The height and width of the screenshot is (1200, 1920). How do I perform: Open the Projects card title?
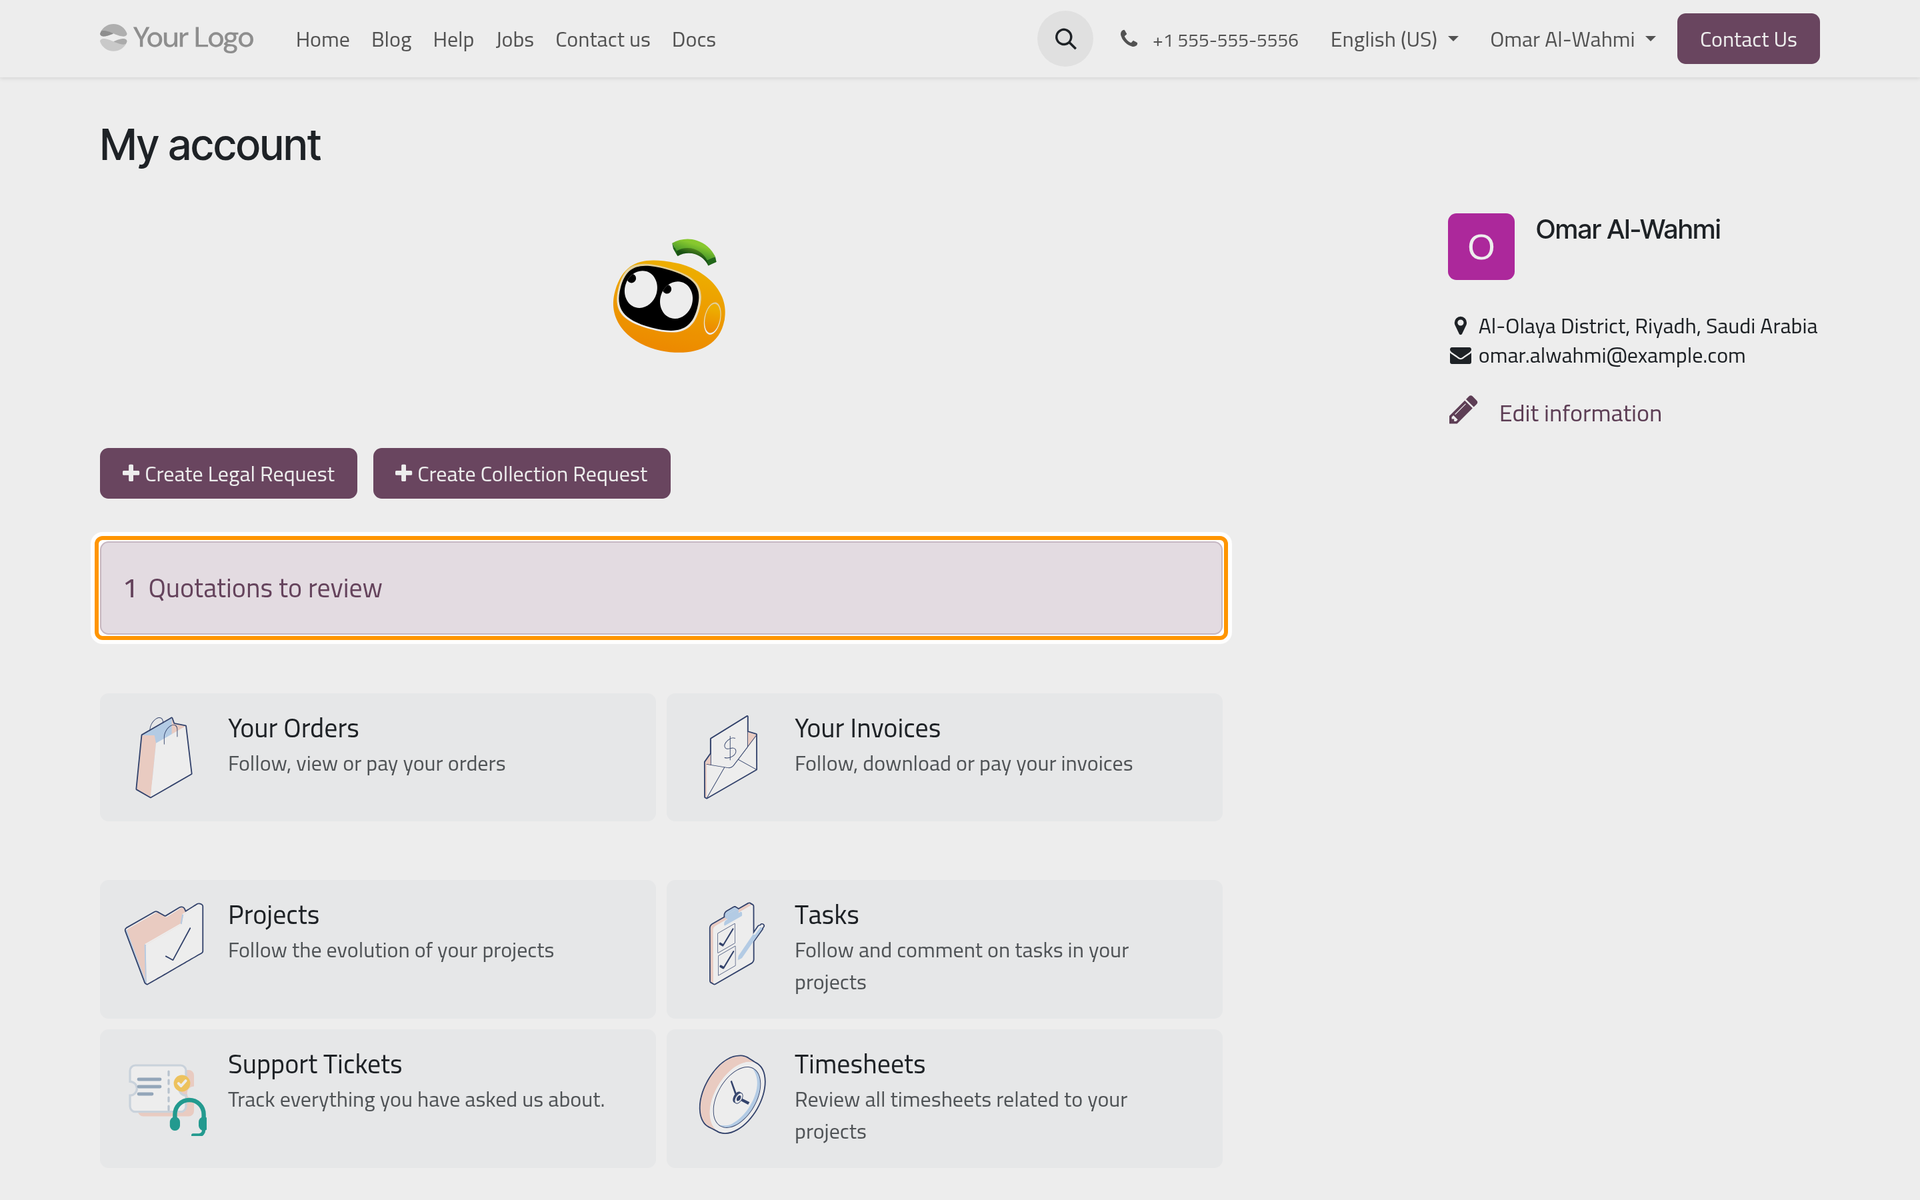click(273, 915)
